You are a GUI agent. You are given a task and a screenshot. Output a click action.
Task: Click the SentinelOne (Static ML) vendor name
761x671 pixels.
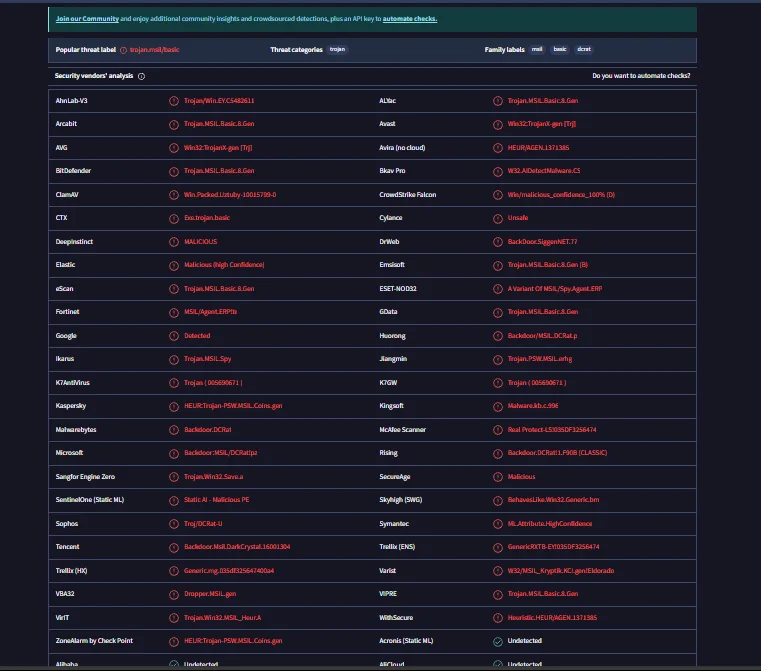pos(90,500)
